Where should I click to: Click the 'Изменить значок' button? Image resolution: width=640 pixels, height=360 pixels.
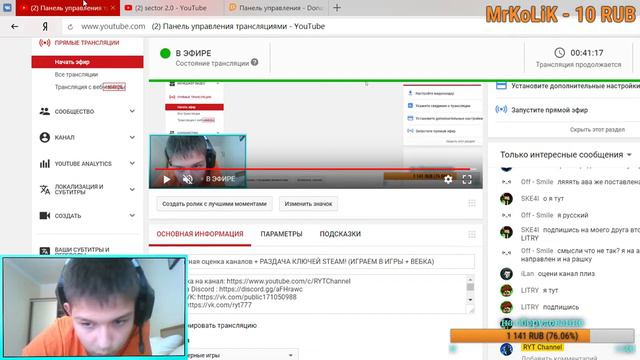pos(309,204)
